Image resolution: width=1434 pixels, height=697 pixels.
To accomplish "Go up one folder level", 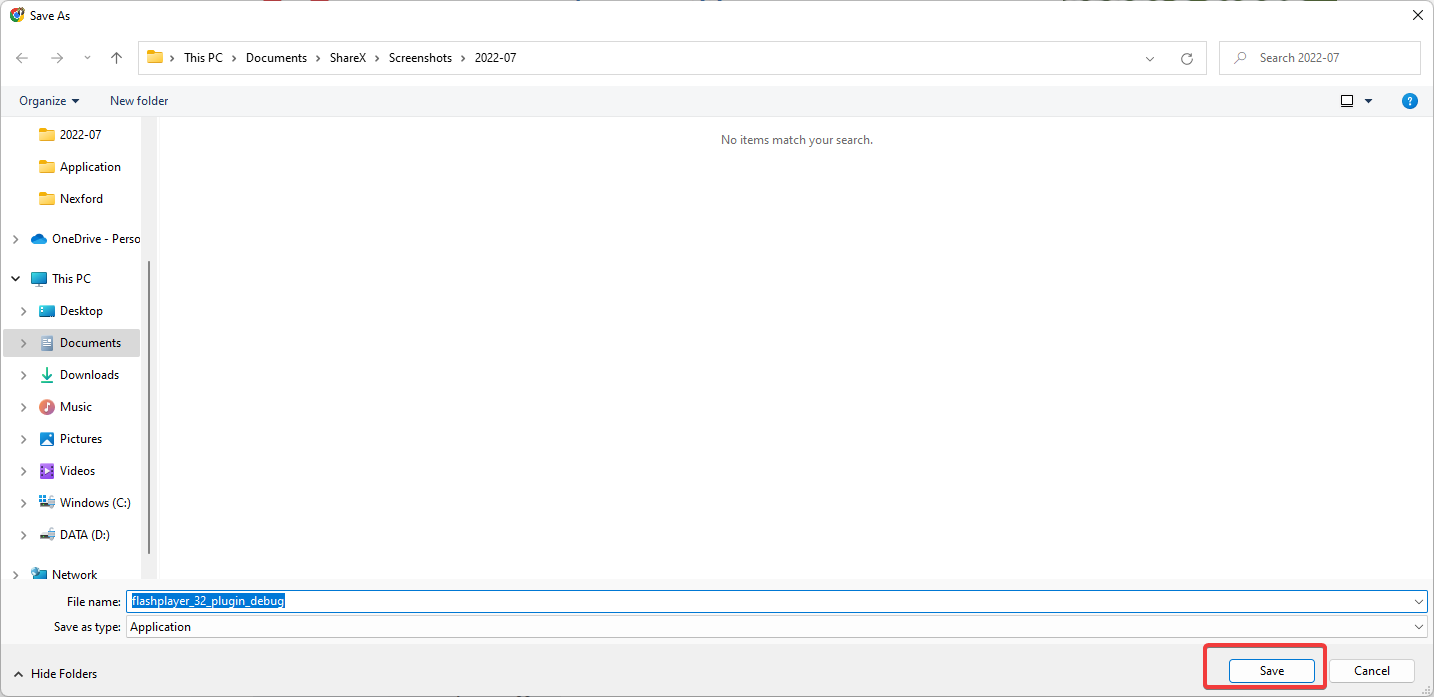I will point(116,58).
